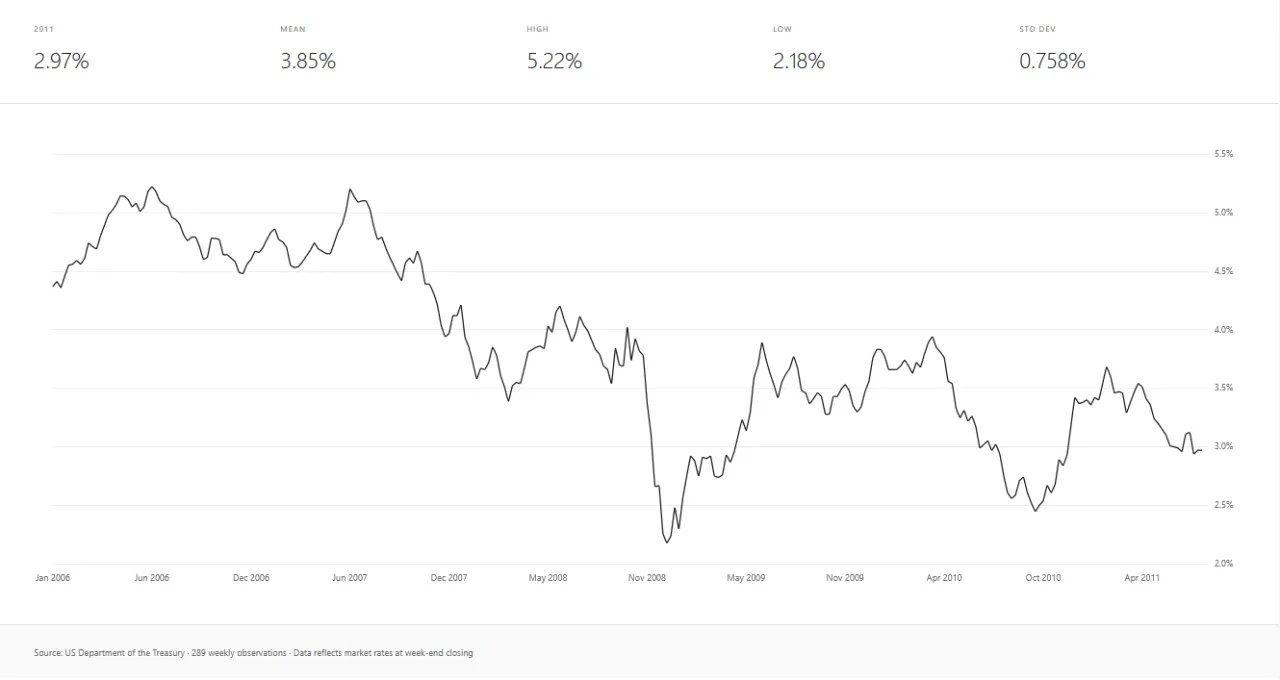The width and height of the screenshot is (1280, 680).
Task: Select the MEAN statistic 3.85%
Action: click(x=308, y=61)
